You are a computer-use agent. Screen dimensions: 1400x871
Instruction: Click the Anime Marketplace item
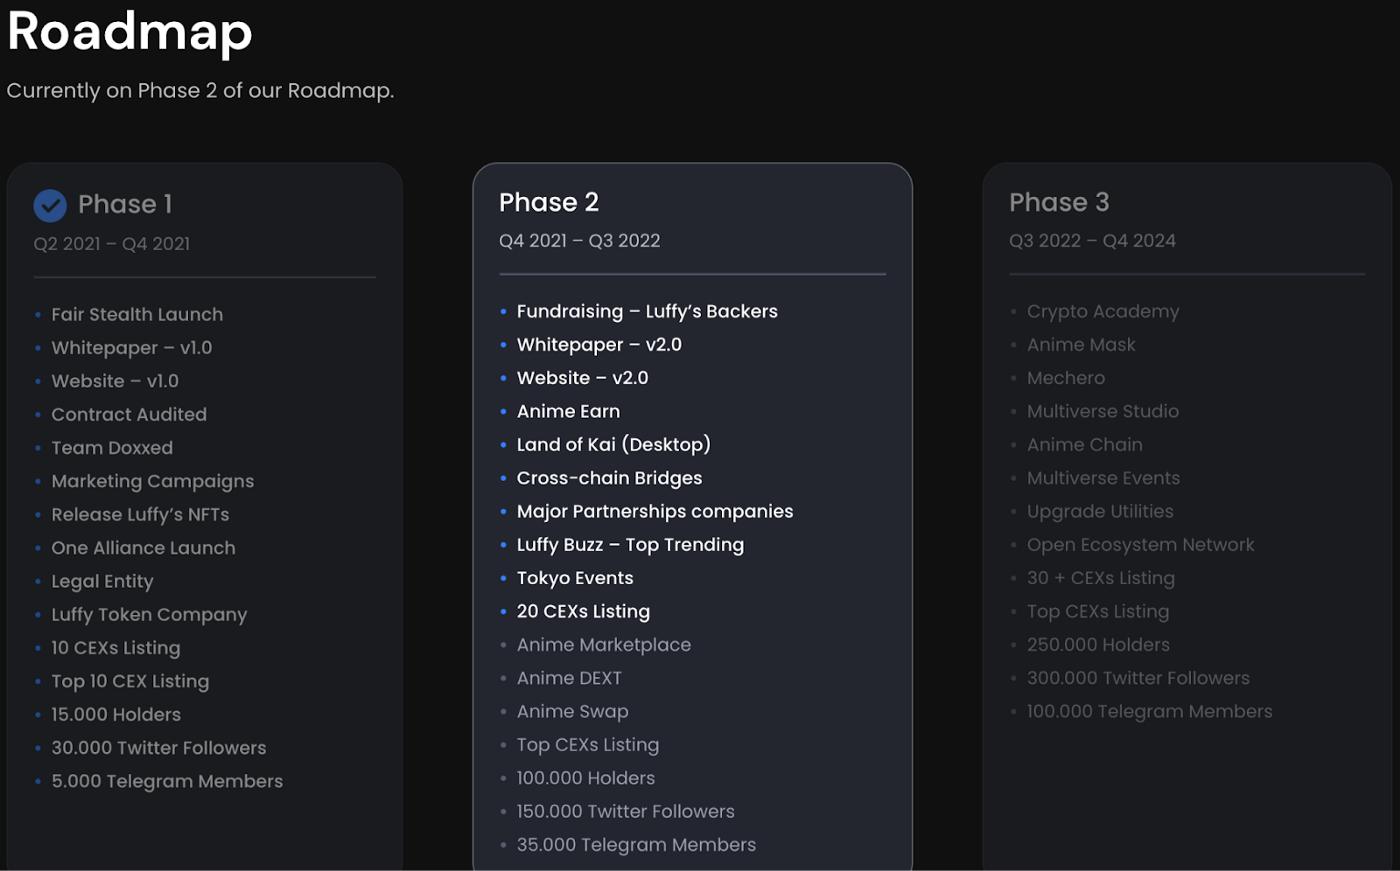603,645
